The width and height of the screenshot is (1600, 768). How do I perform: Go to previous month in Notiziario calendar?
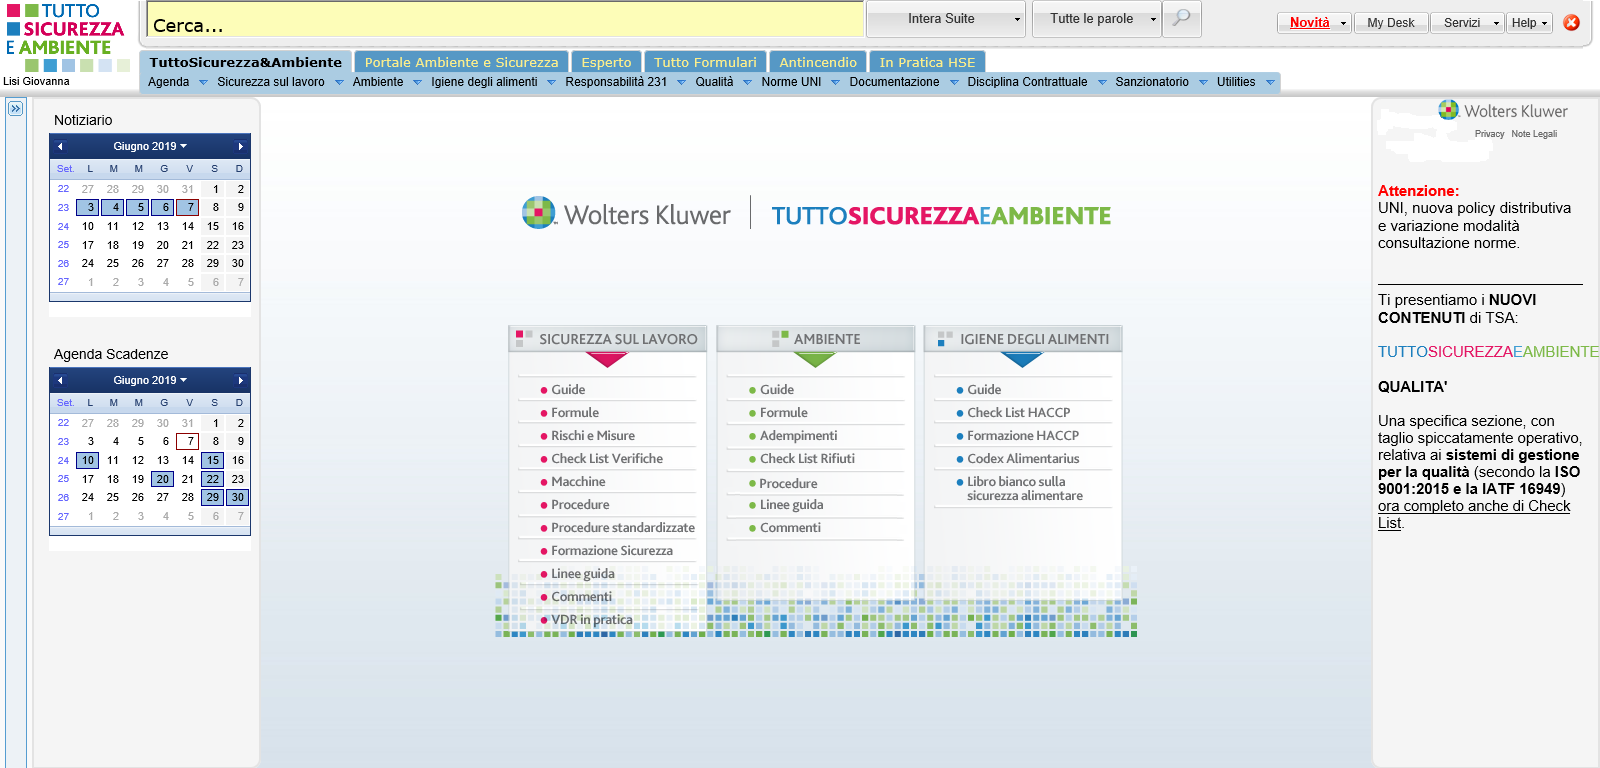(x=60, y=146)
